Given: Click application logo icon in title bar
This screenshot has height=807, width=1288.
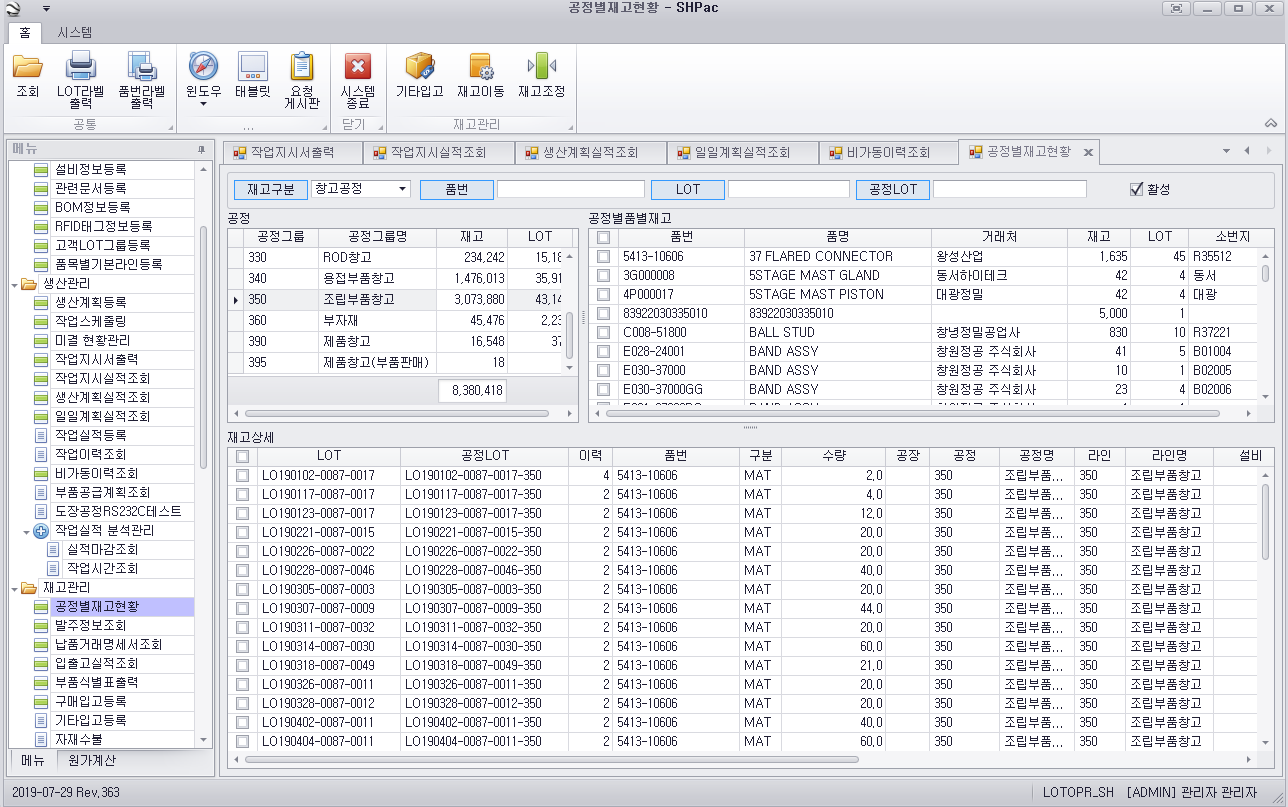Looking at the screenshot, I should [x=12, y=9].
